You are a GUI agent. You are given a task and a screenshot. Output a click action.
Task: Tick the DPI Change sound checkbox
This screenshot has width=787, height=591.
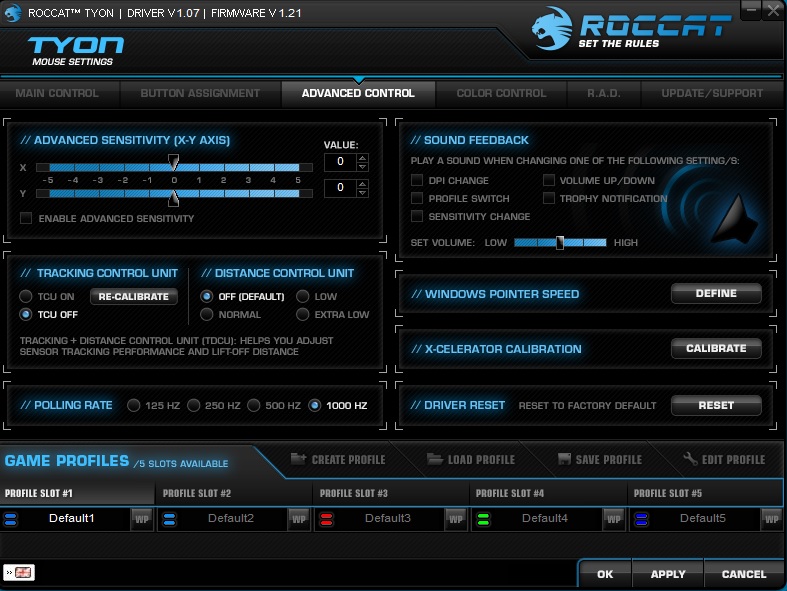coord(417,181)
